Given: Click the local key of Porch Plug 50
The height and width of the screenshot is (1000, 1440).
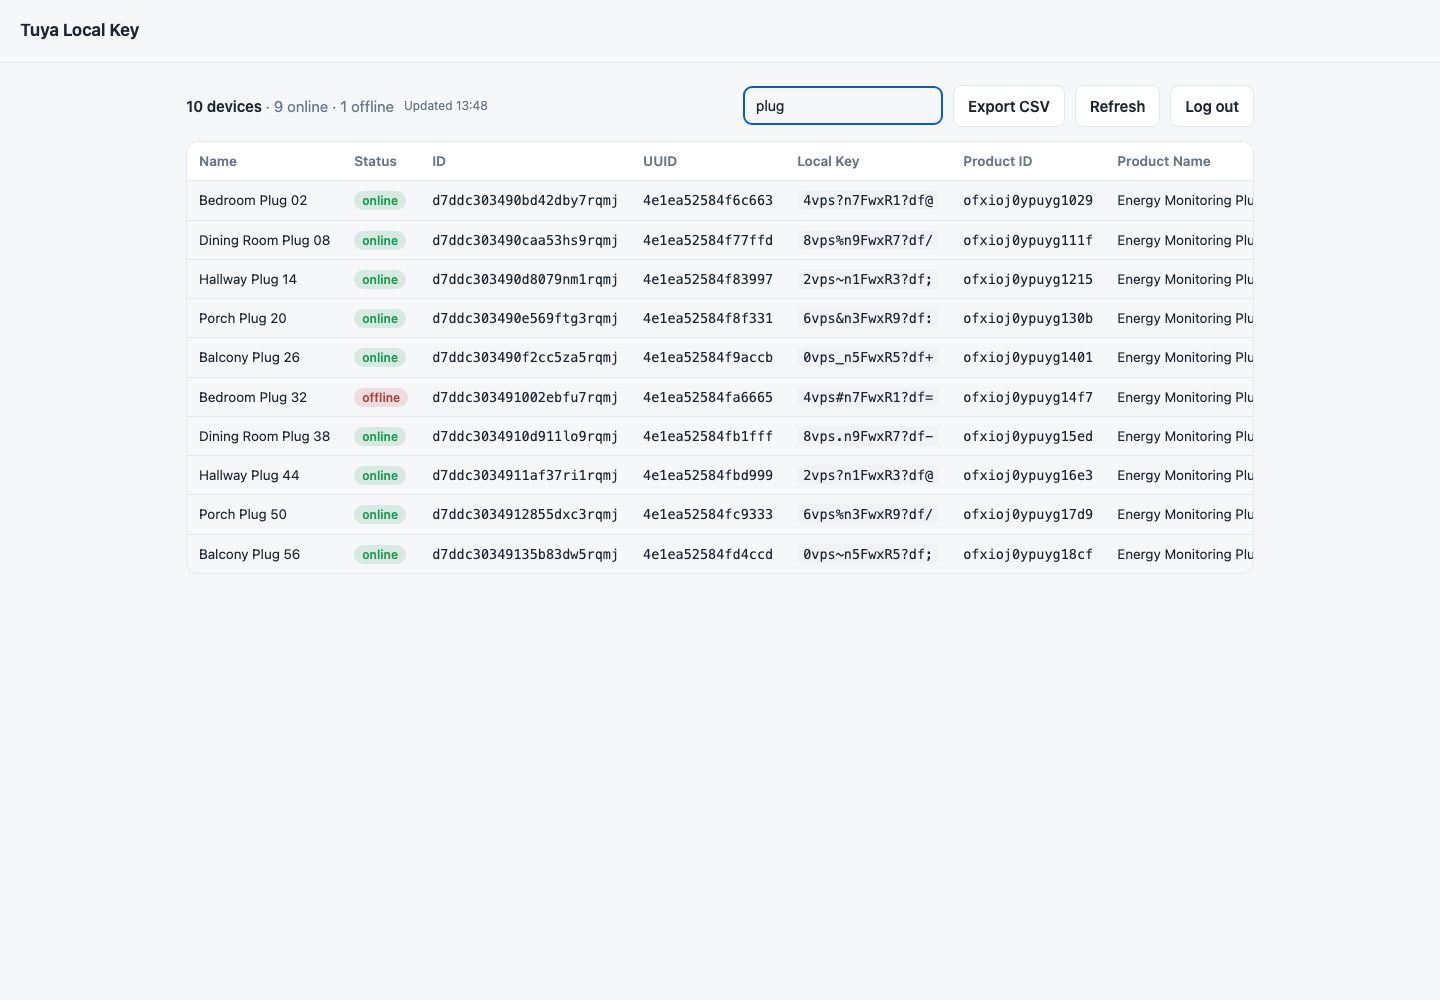Looking at the screenshot, I should 868,514.
